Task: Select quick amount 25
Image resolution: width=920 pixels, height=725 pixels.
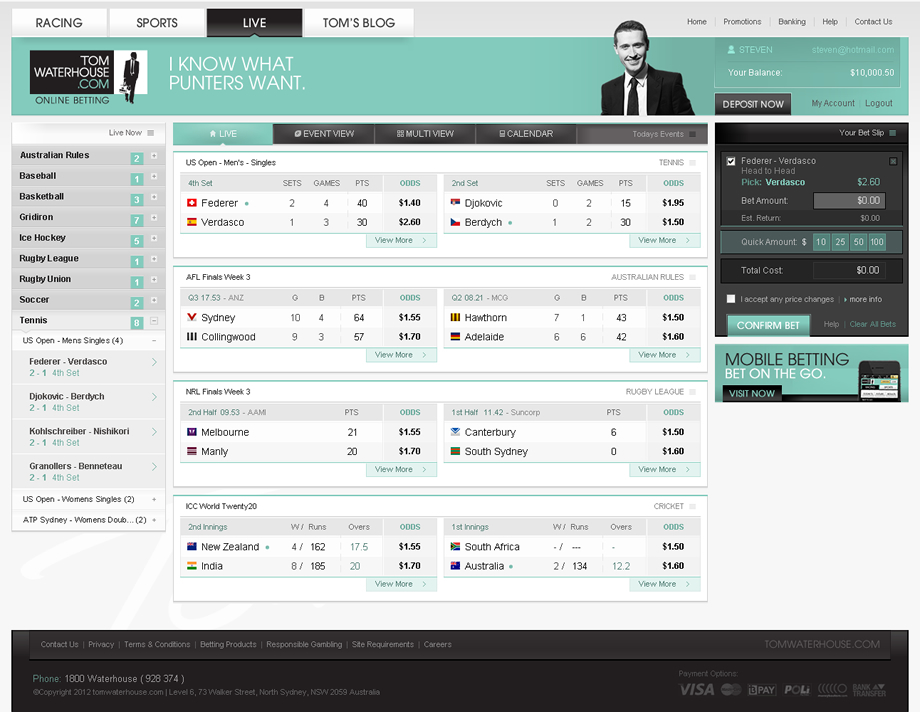Action: click(x=840, y=242)
